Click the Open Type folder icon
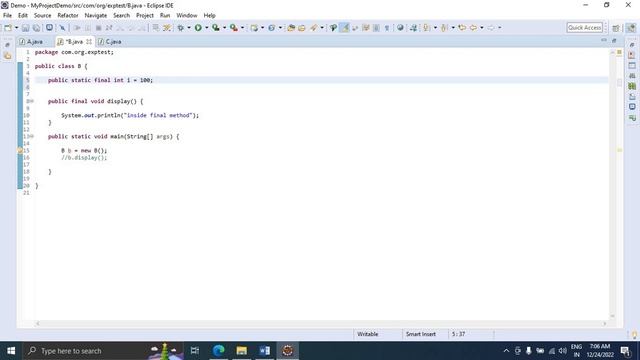 click(x=291, y=28)
